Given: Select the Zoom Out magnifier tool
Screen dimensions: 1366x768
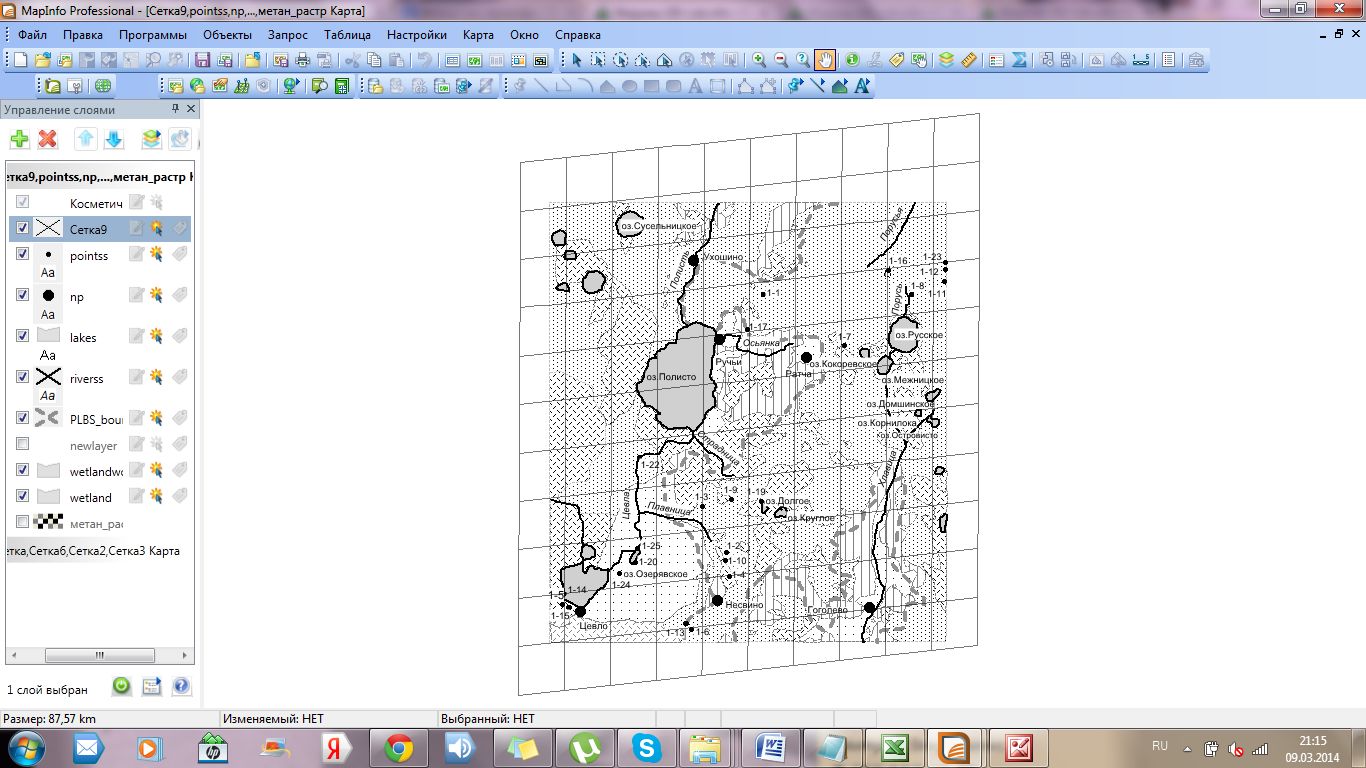Looking at the screenshot, I should pyautogui.click(x=781, y=60).
